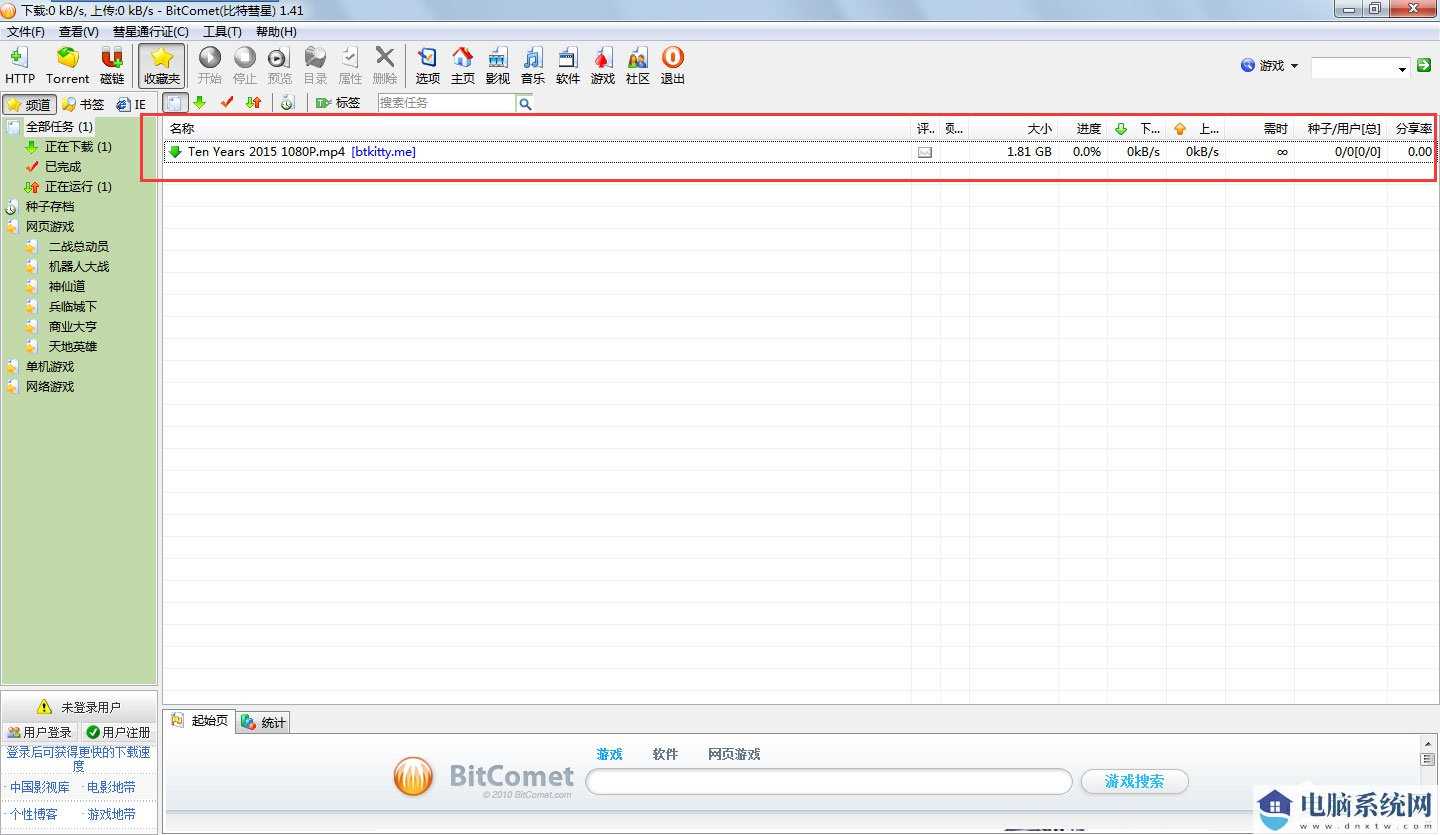
Task: Open the 音乐 music channel
Action: point(532,65)
